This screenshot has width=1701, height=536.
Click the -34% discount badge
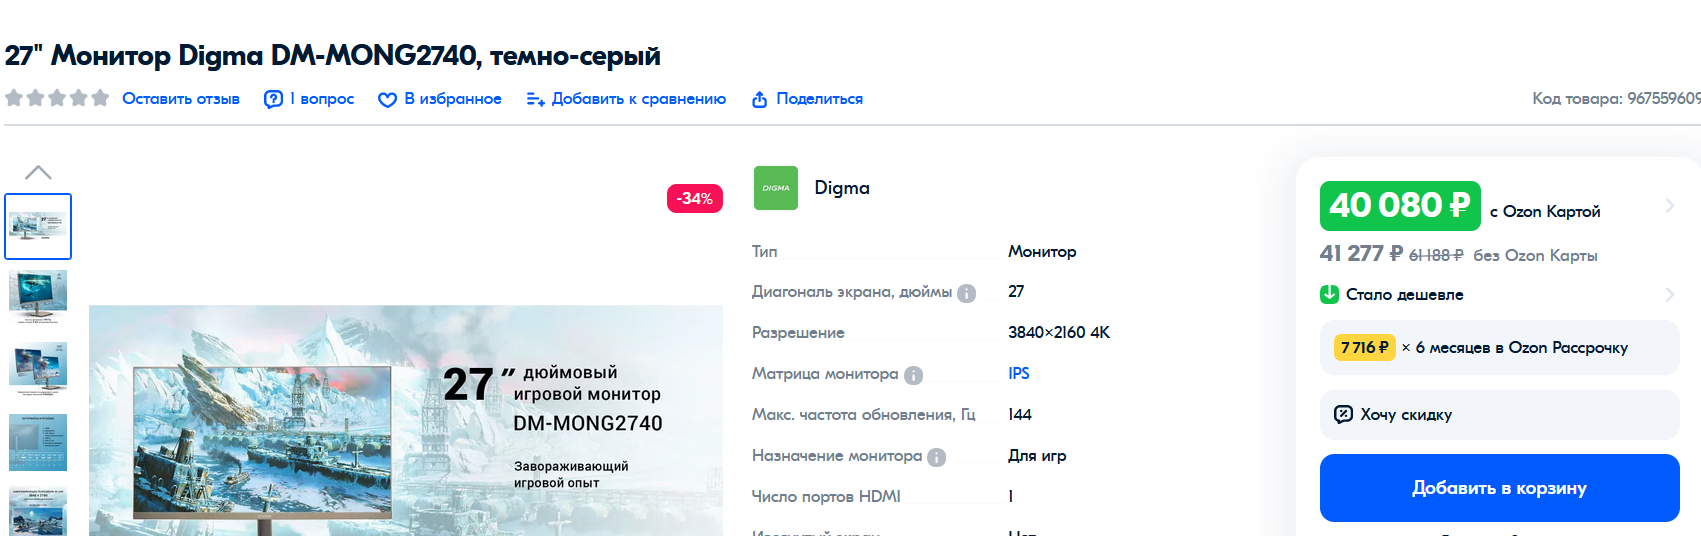pyautogui.click(x=695, y=198)
